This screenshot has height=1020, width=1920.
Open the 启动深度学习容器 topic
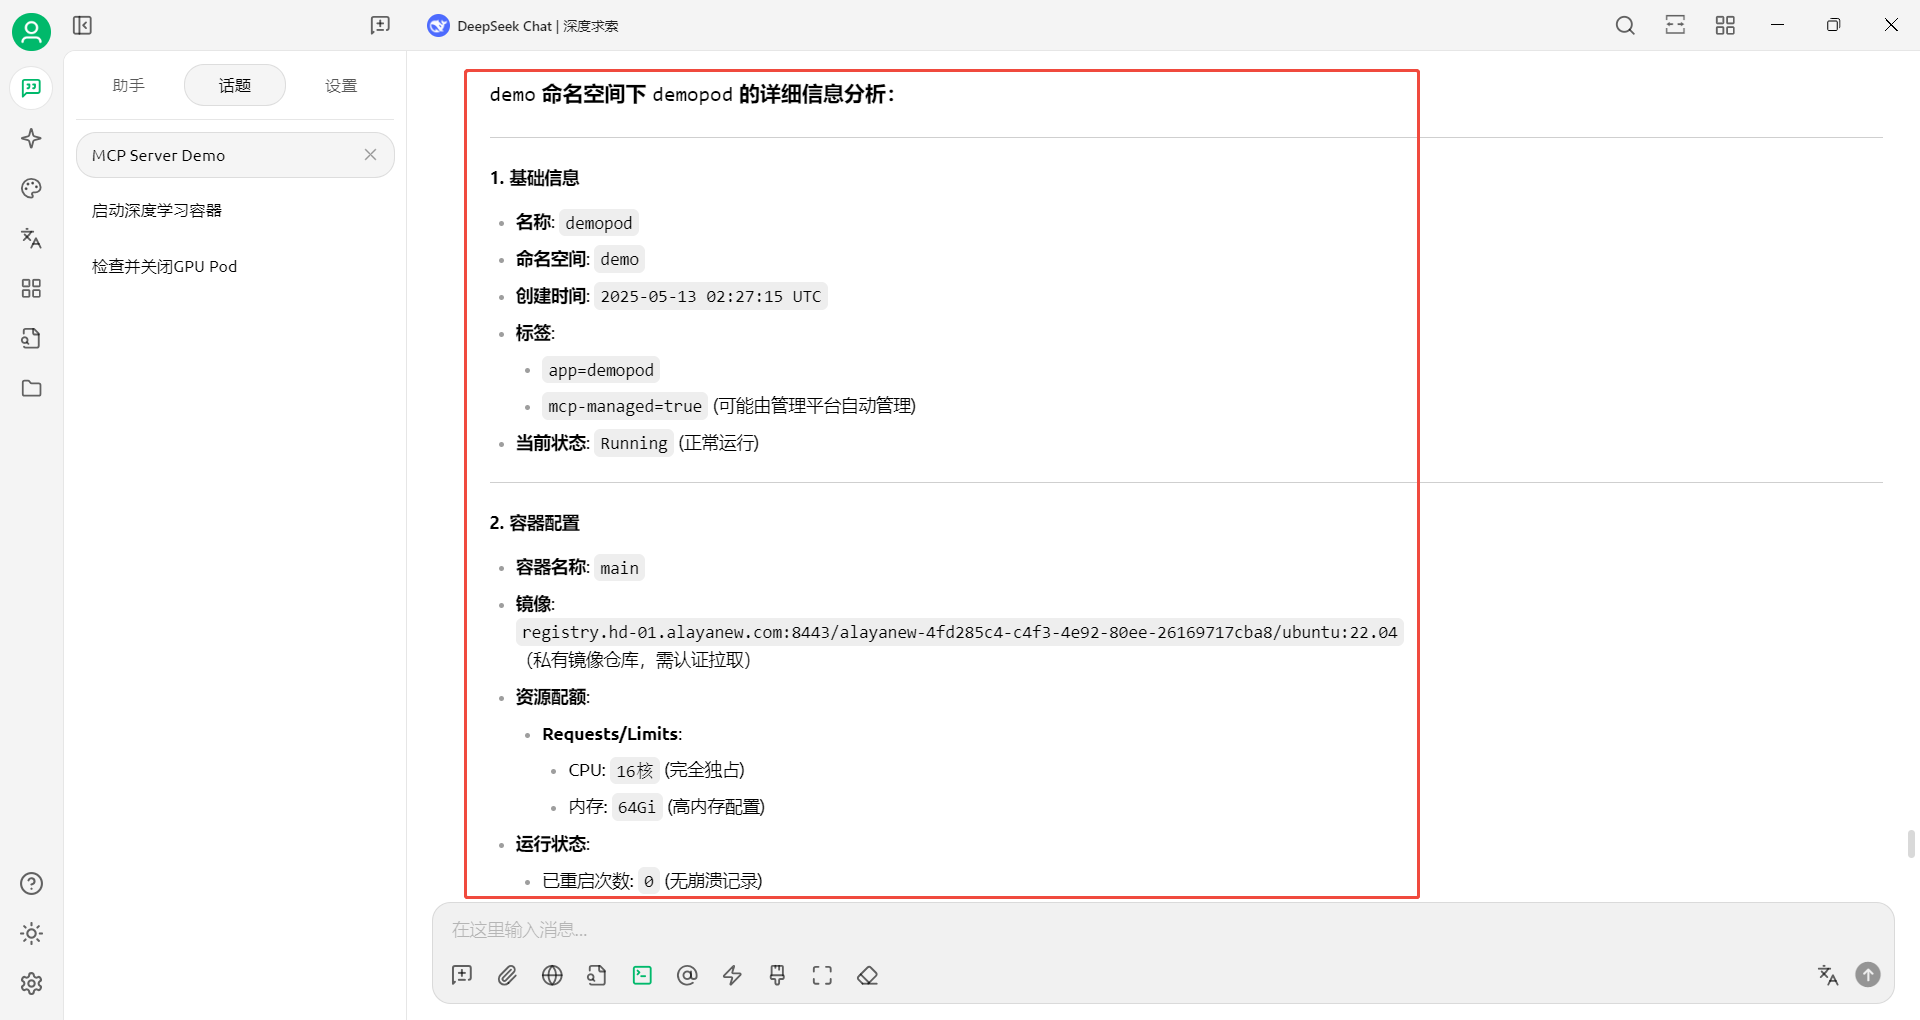(157, 211)
